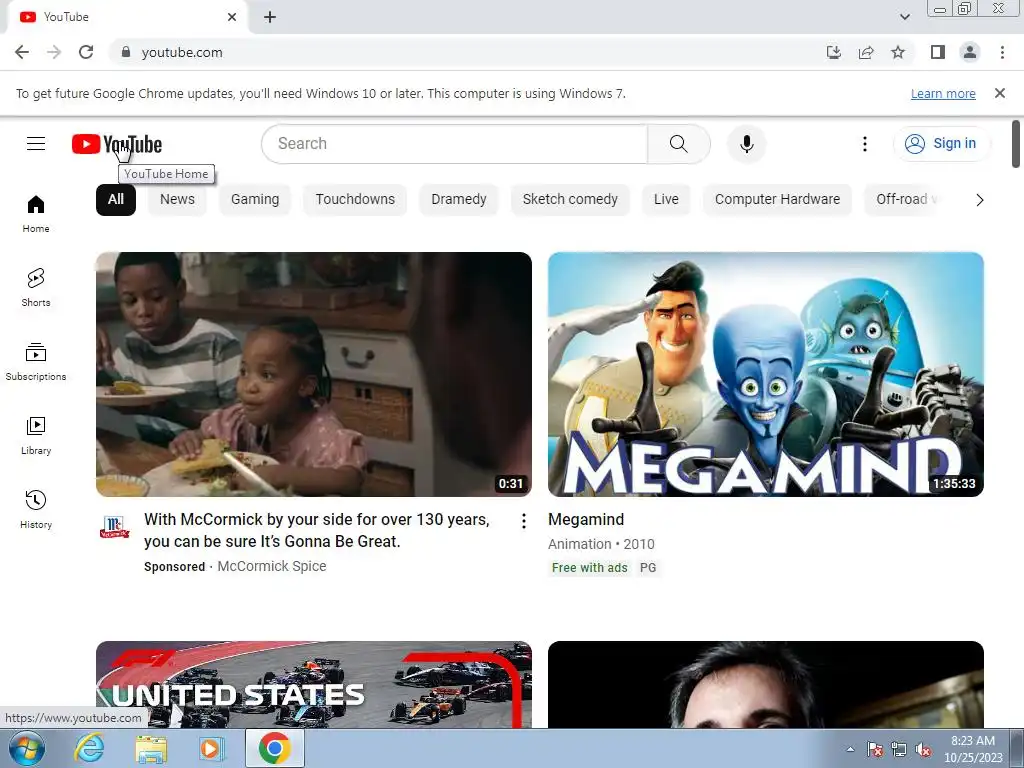The height and width of the screenshot is (768, 1024).
Task: Open Home in the sidebar
Action: [x=36, y=214]
